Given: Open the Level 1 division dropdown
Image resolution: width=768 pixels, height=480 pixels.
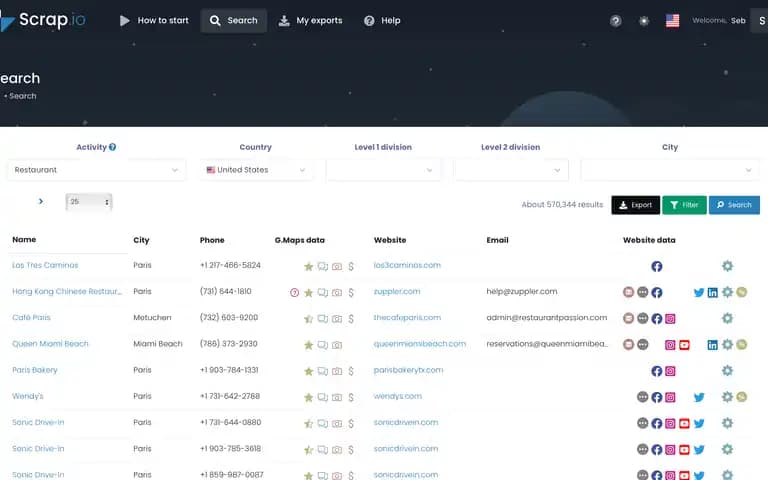Looking at the screenshot, I should (x=383, y=170).
